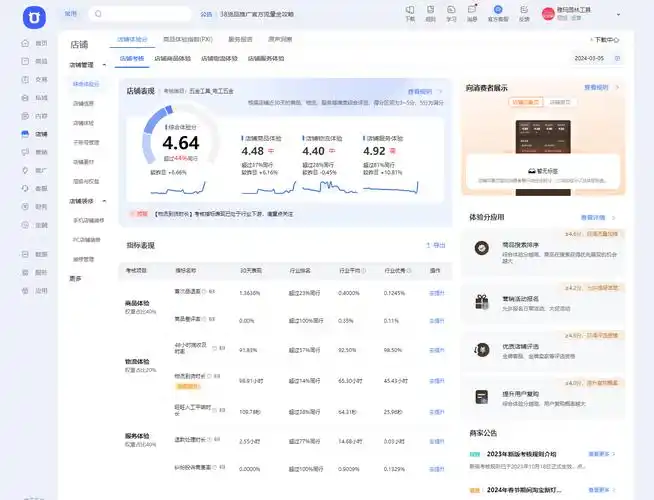Click the 商品搜索排序 card icon
654x500 pixels.
[482, 246]
